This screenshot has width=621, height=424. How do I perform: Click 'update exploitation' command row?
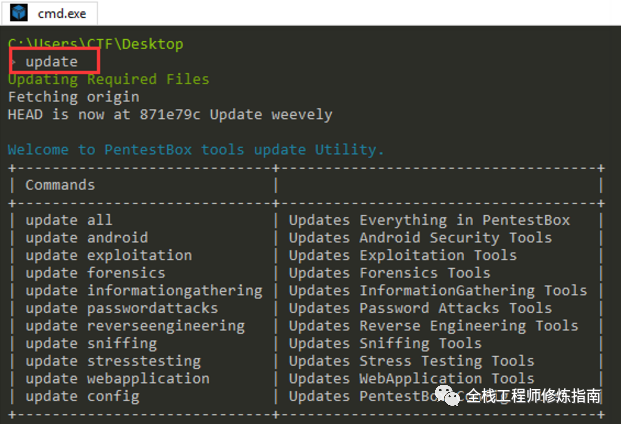tap(109, 255)
